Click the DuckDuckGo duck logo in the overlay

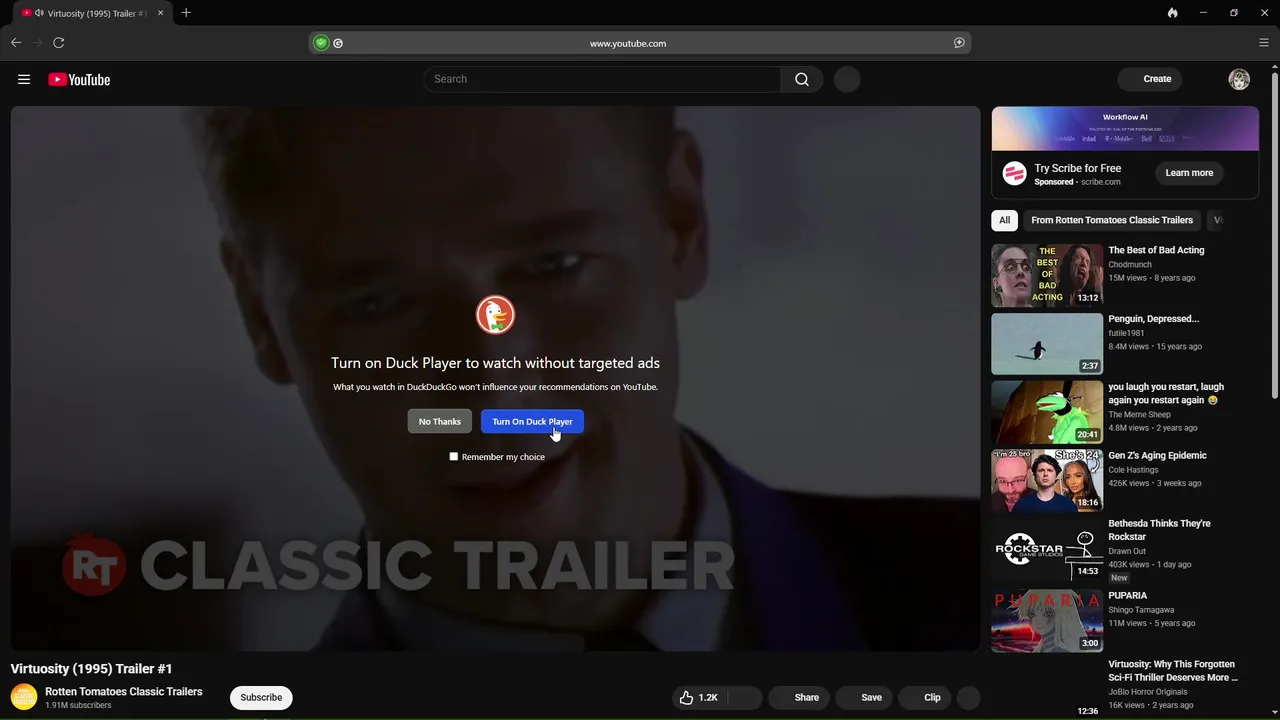[x=495, y=315]
